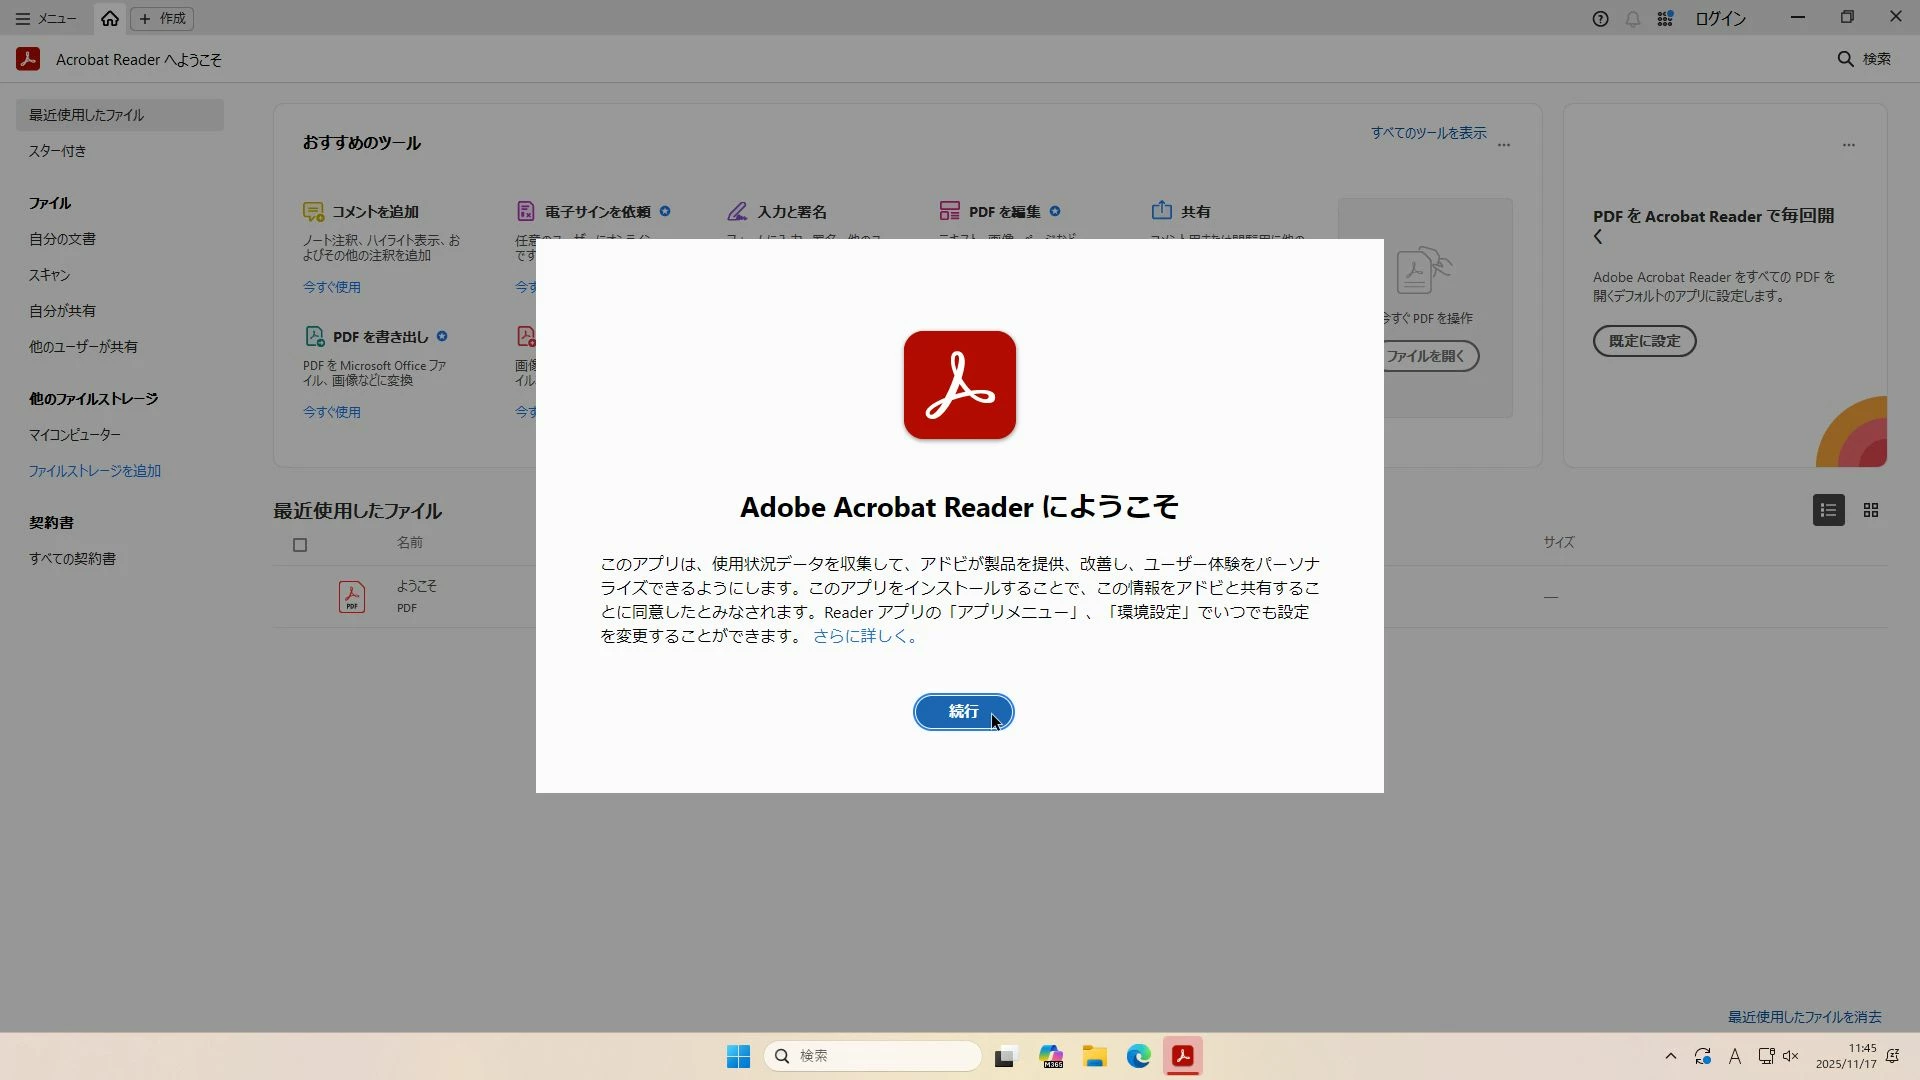Switch to grid thumbnail view icon

point(1871,511)
